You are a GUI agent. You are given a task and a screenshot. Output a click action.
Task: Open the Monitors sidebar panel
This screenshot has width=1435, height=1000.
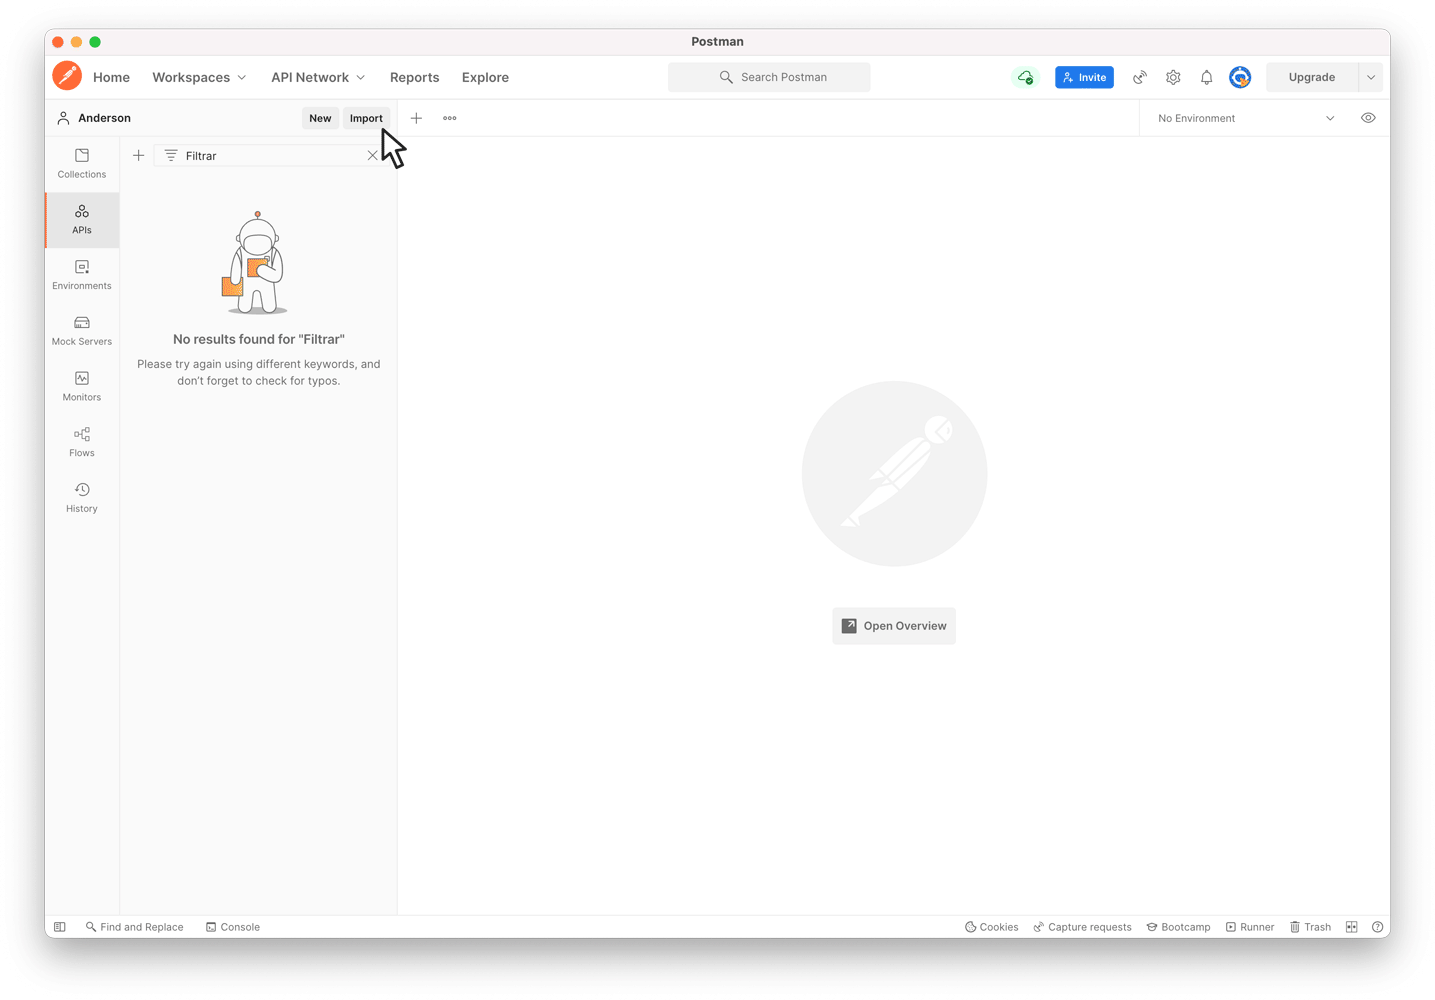[82, 387]
